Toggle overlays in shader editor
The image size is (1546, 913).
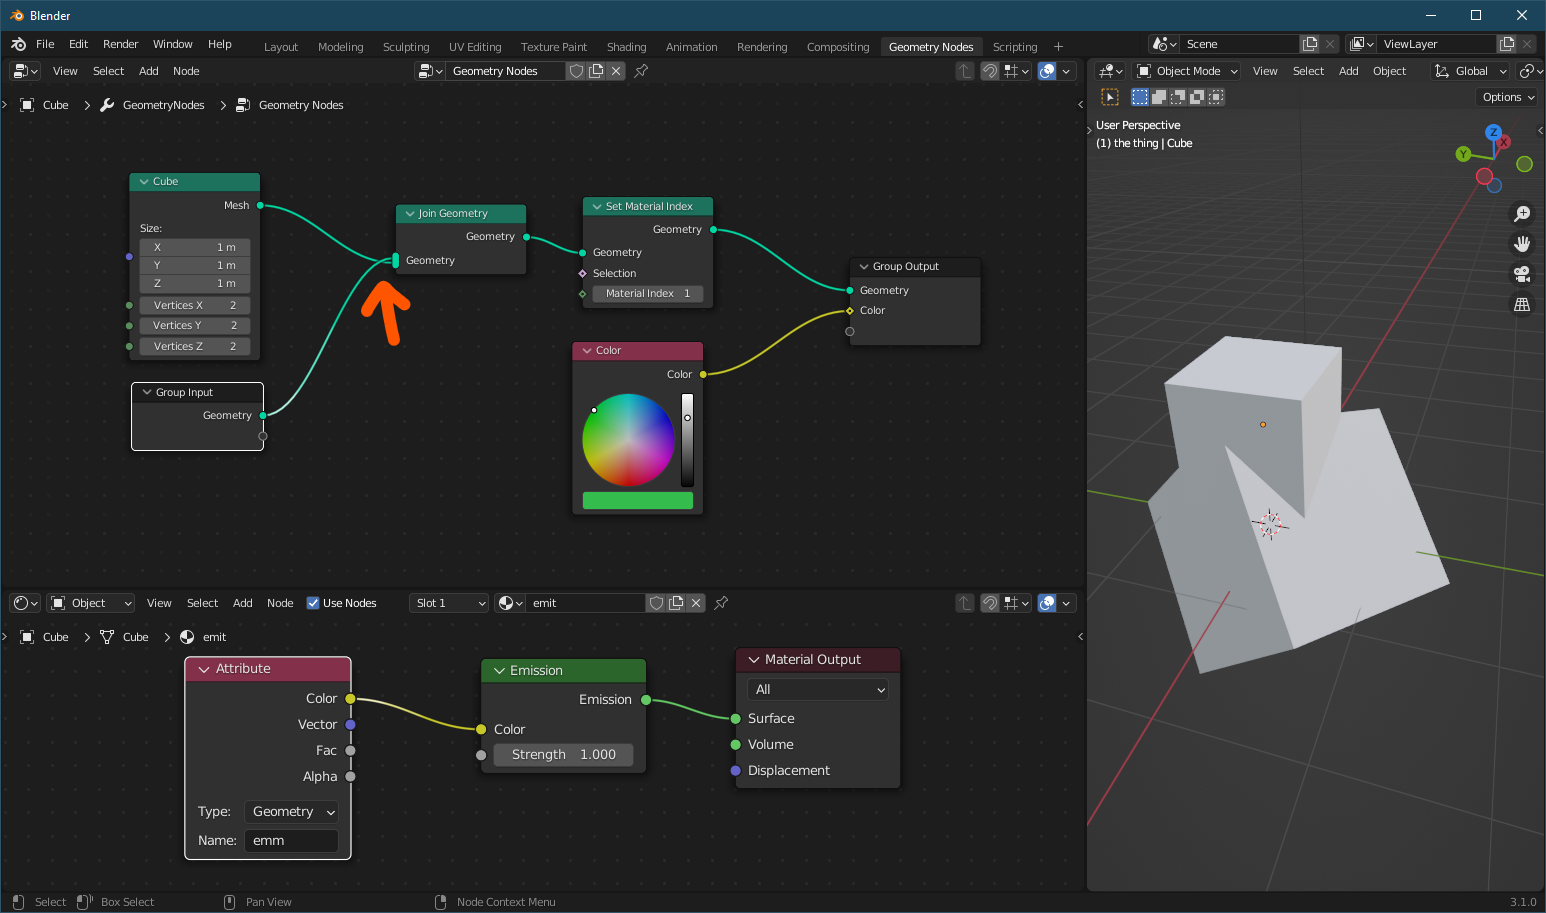(x=1047, y=603)
